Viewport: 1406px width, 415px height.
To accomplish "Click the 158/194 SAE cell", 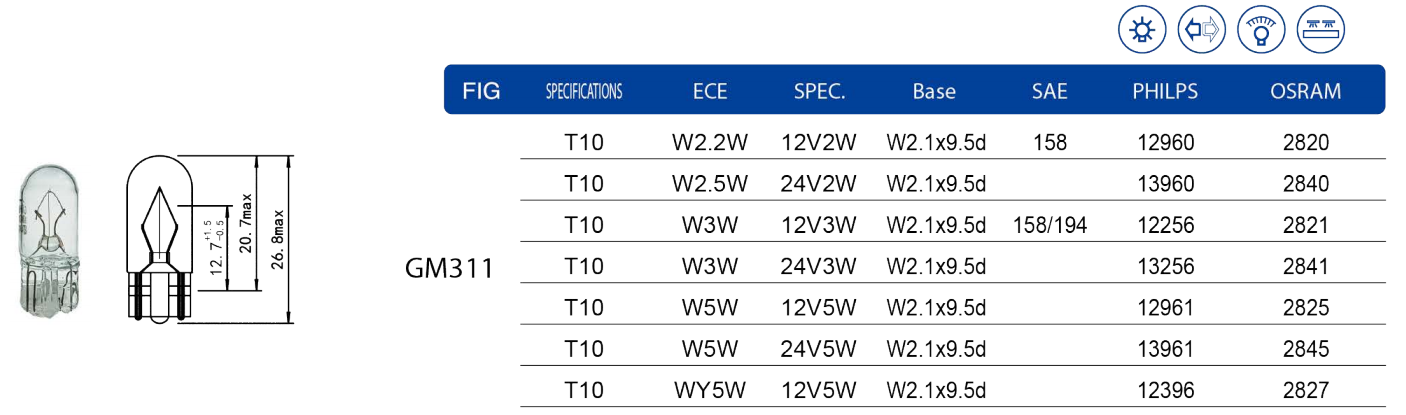I will coord(1049,225).
